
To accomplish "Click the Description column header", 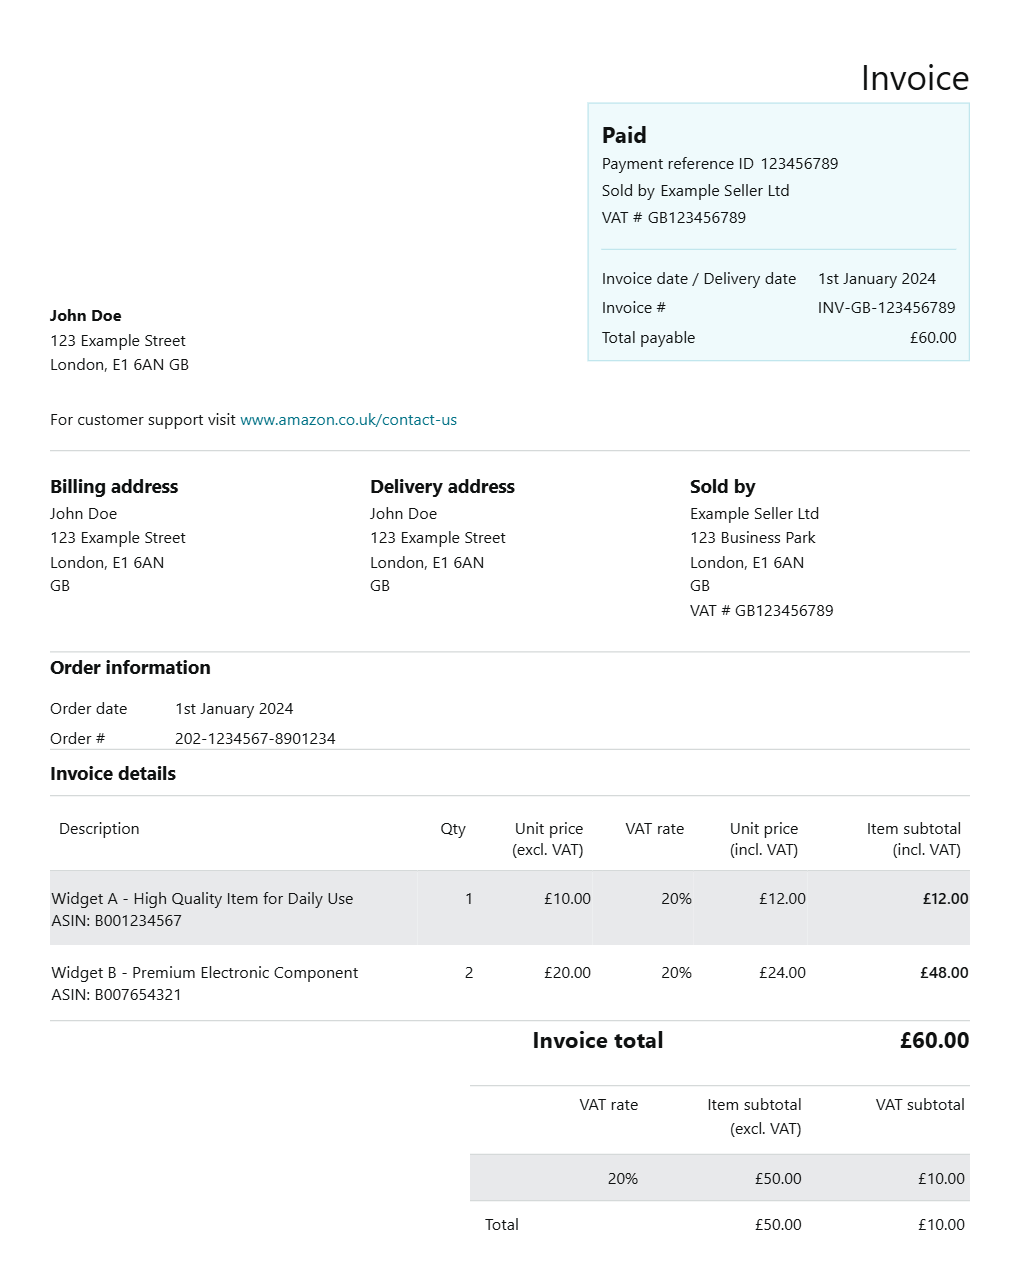I will 99,829.
